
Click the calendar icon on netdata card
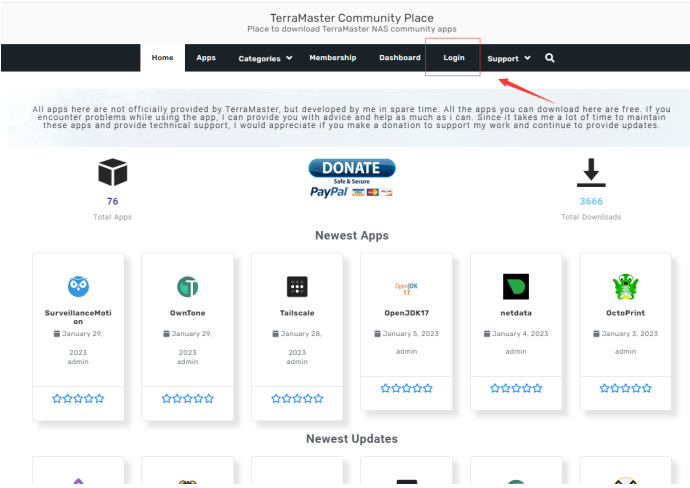pos(487,334)
